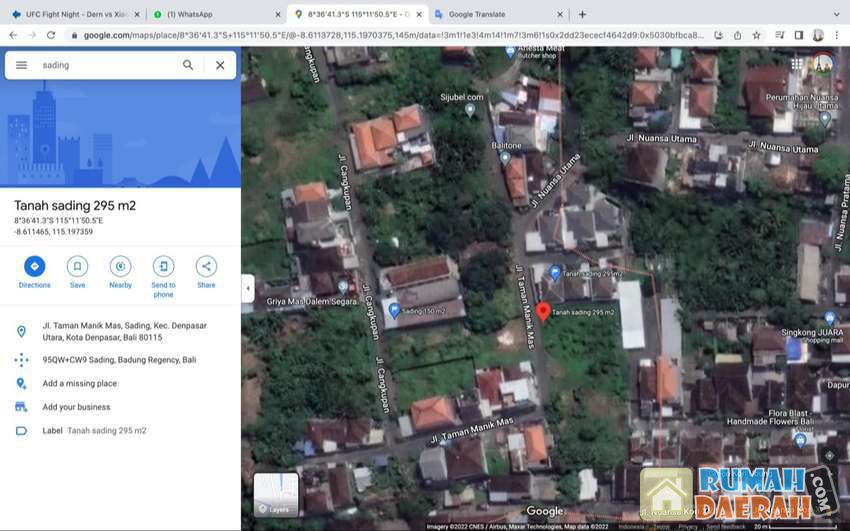Click the red Tanah sading 295 m2 pin
Image resolution: width=850 pixels, height=531 pixels.
click(x=543, y=311)
